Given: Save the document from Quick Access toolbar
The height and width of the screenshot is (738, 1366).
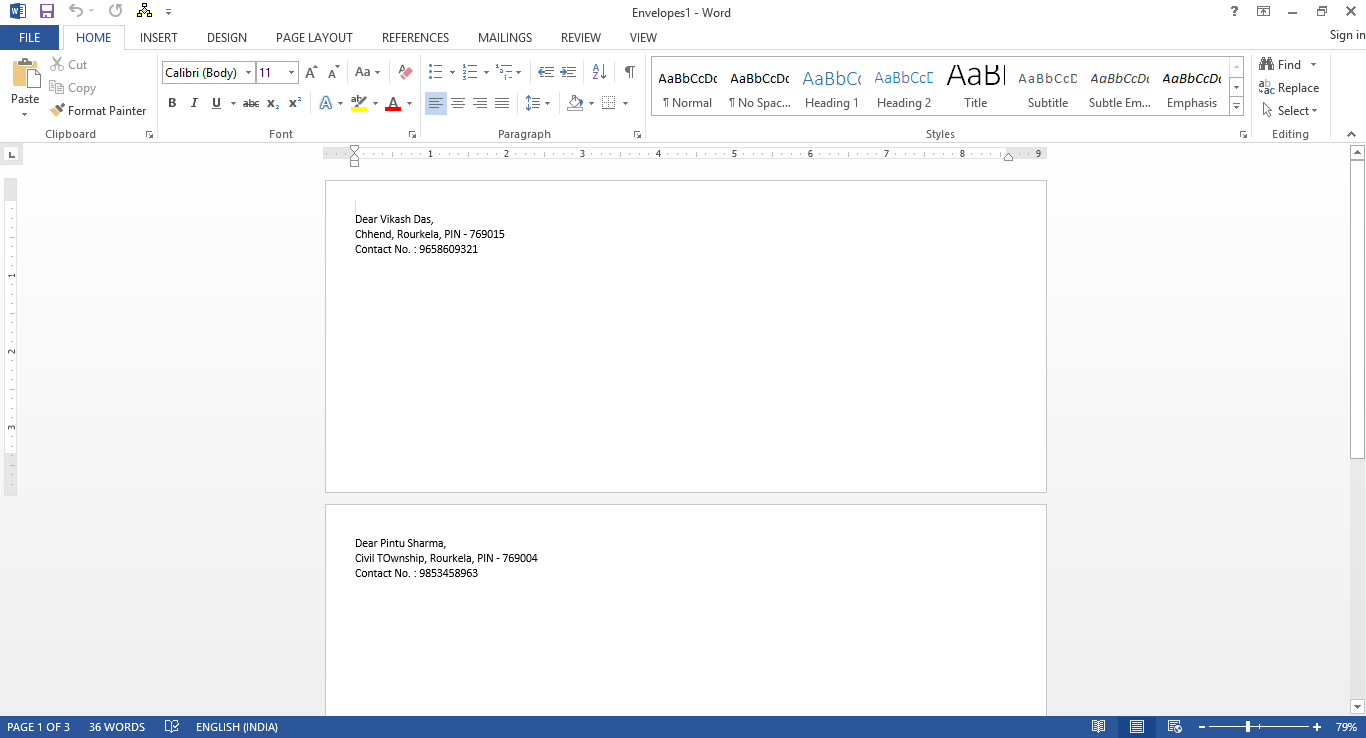Looking at the screenshot, I should click(x=47, y=12).
